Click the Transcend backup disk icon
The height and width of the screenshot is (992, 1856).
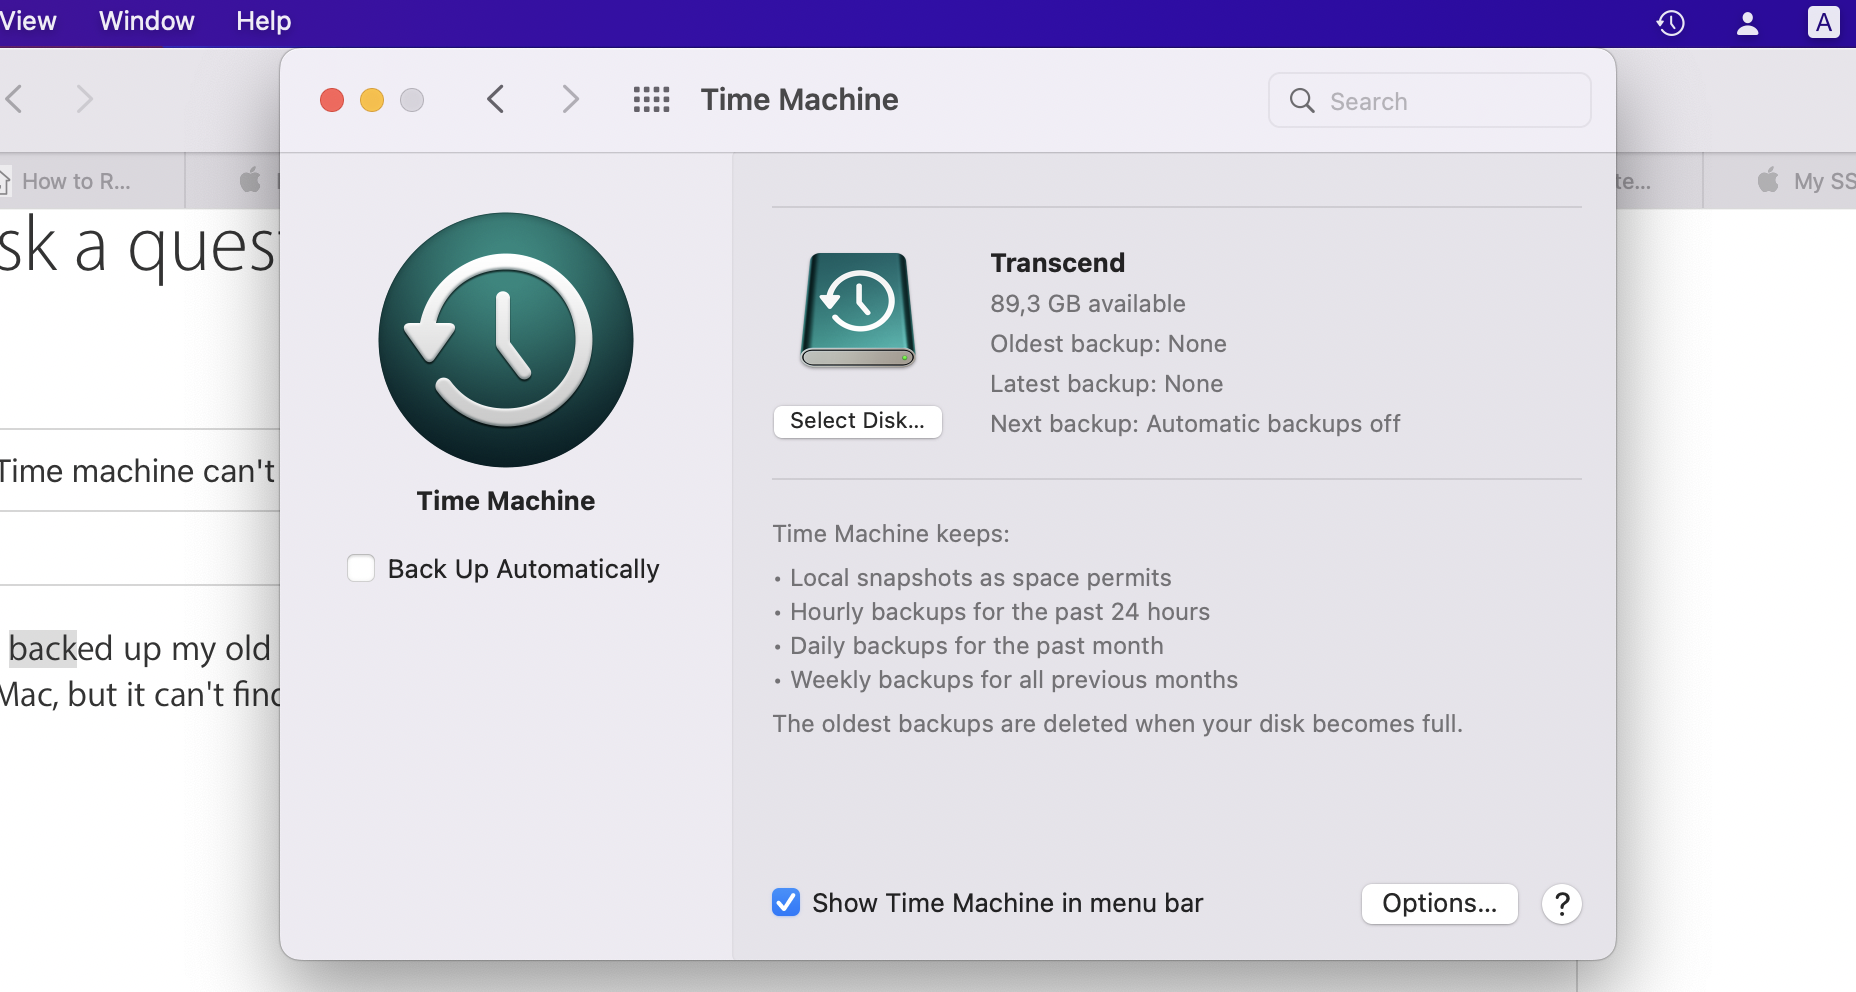(858, 310)
